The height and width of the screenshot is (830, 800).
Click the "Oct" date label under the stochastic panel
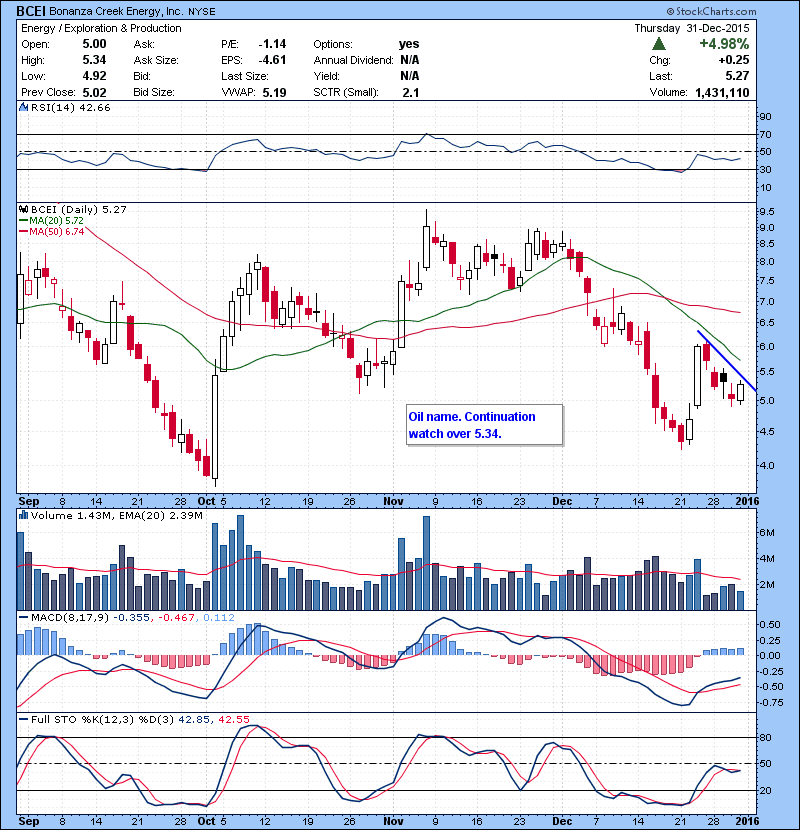(x=206, y=821)
